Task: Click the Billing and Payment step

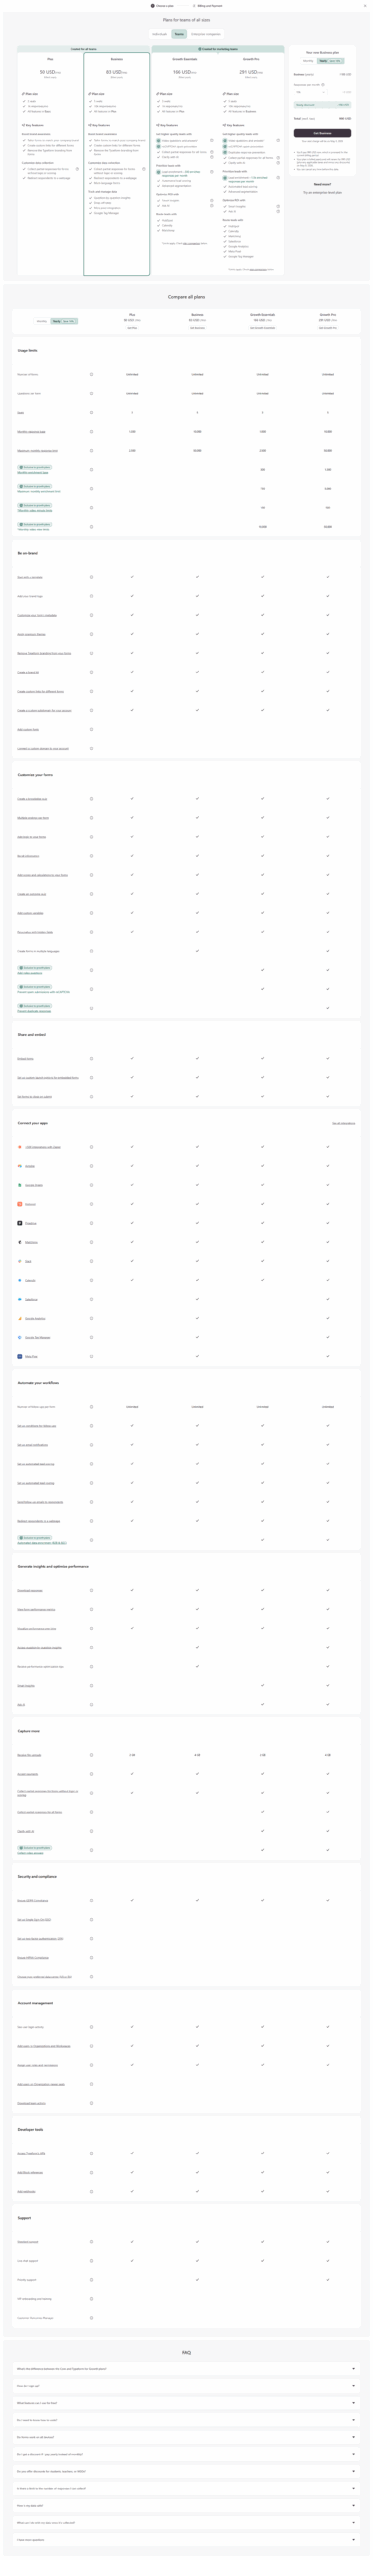Action: click(x=208, y=6)
